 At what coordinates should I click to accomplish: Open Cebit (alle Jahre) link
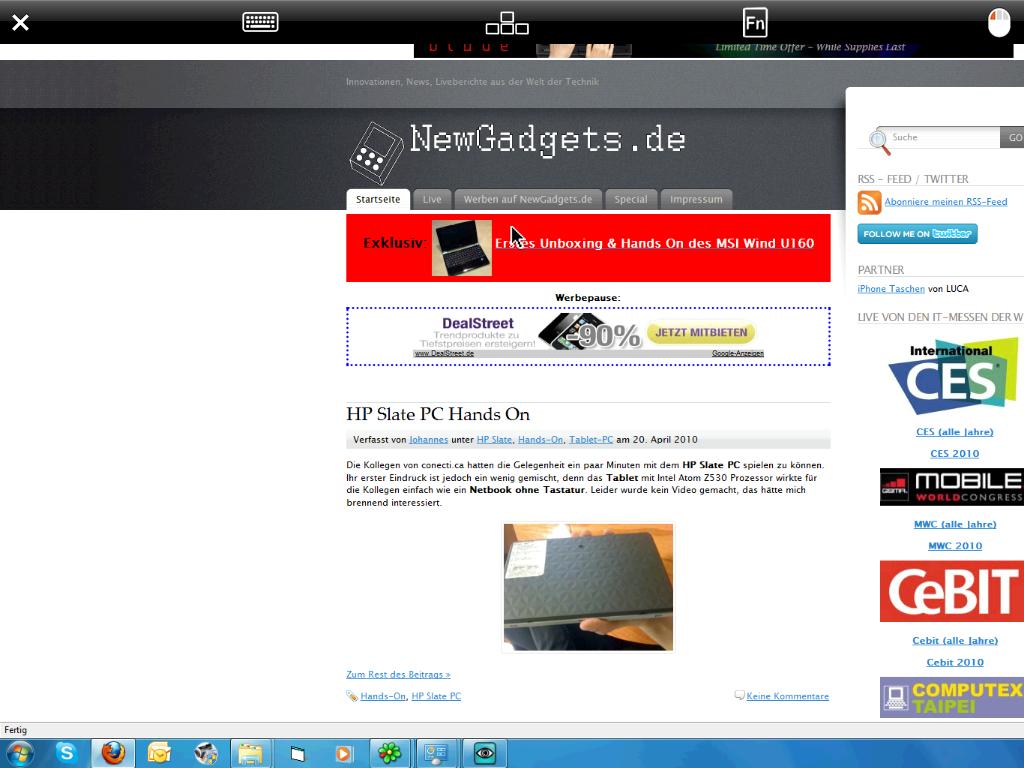click(x=955, y=641)
